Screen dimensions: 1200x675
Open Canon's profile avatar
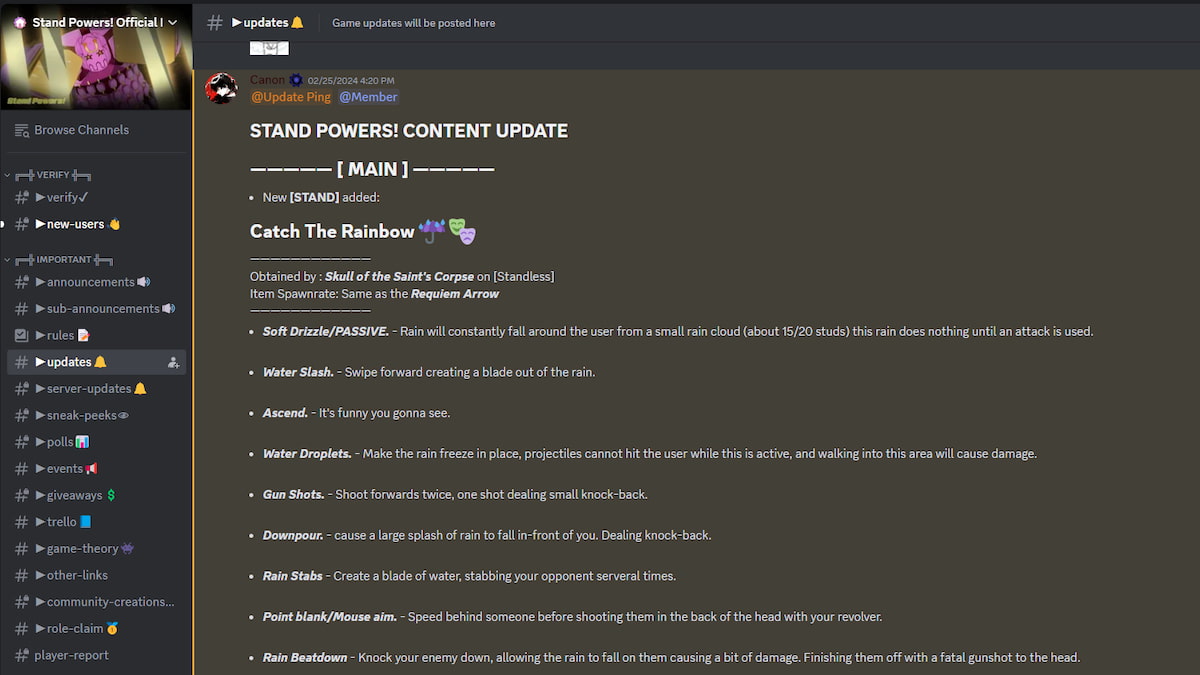(x=221, y=89)
